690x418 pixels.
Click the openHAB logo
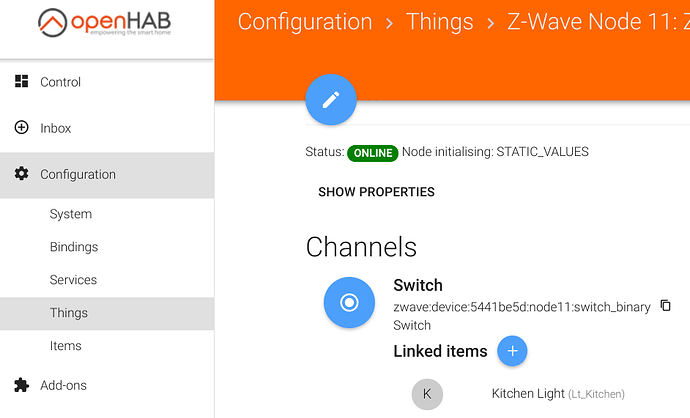(105, 24)
